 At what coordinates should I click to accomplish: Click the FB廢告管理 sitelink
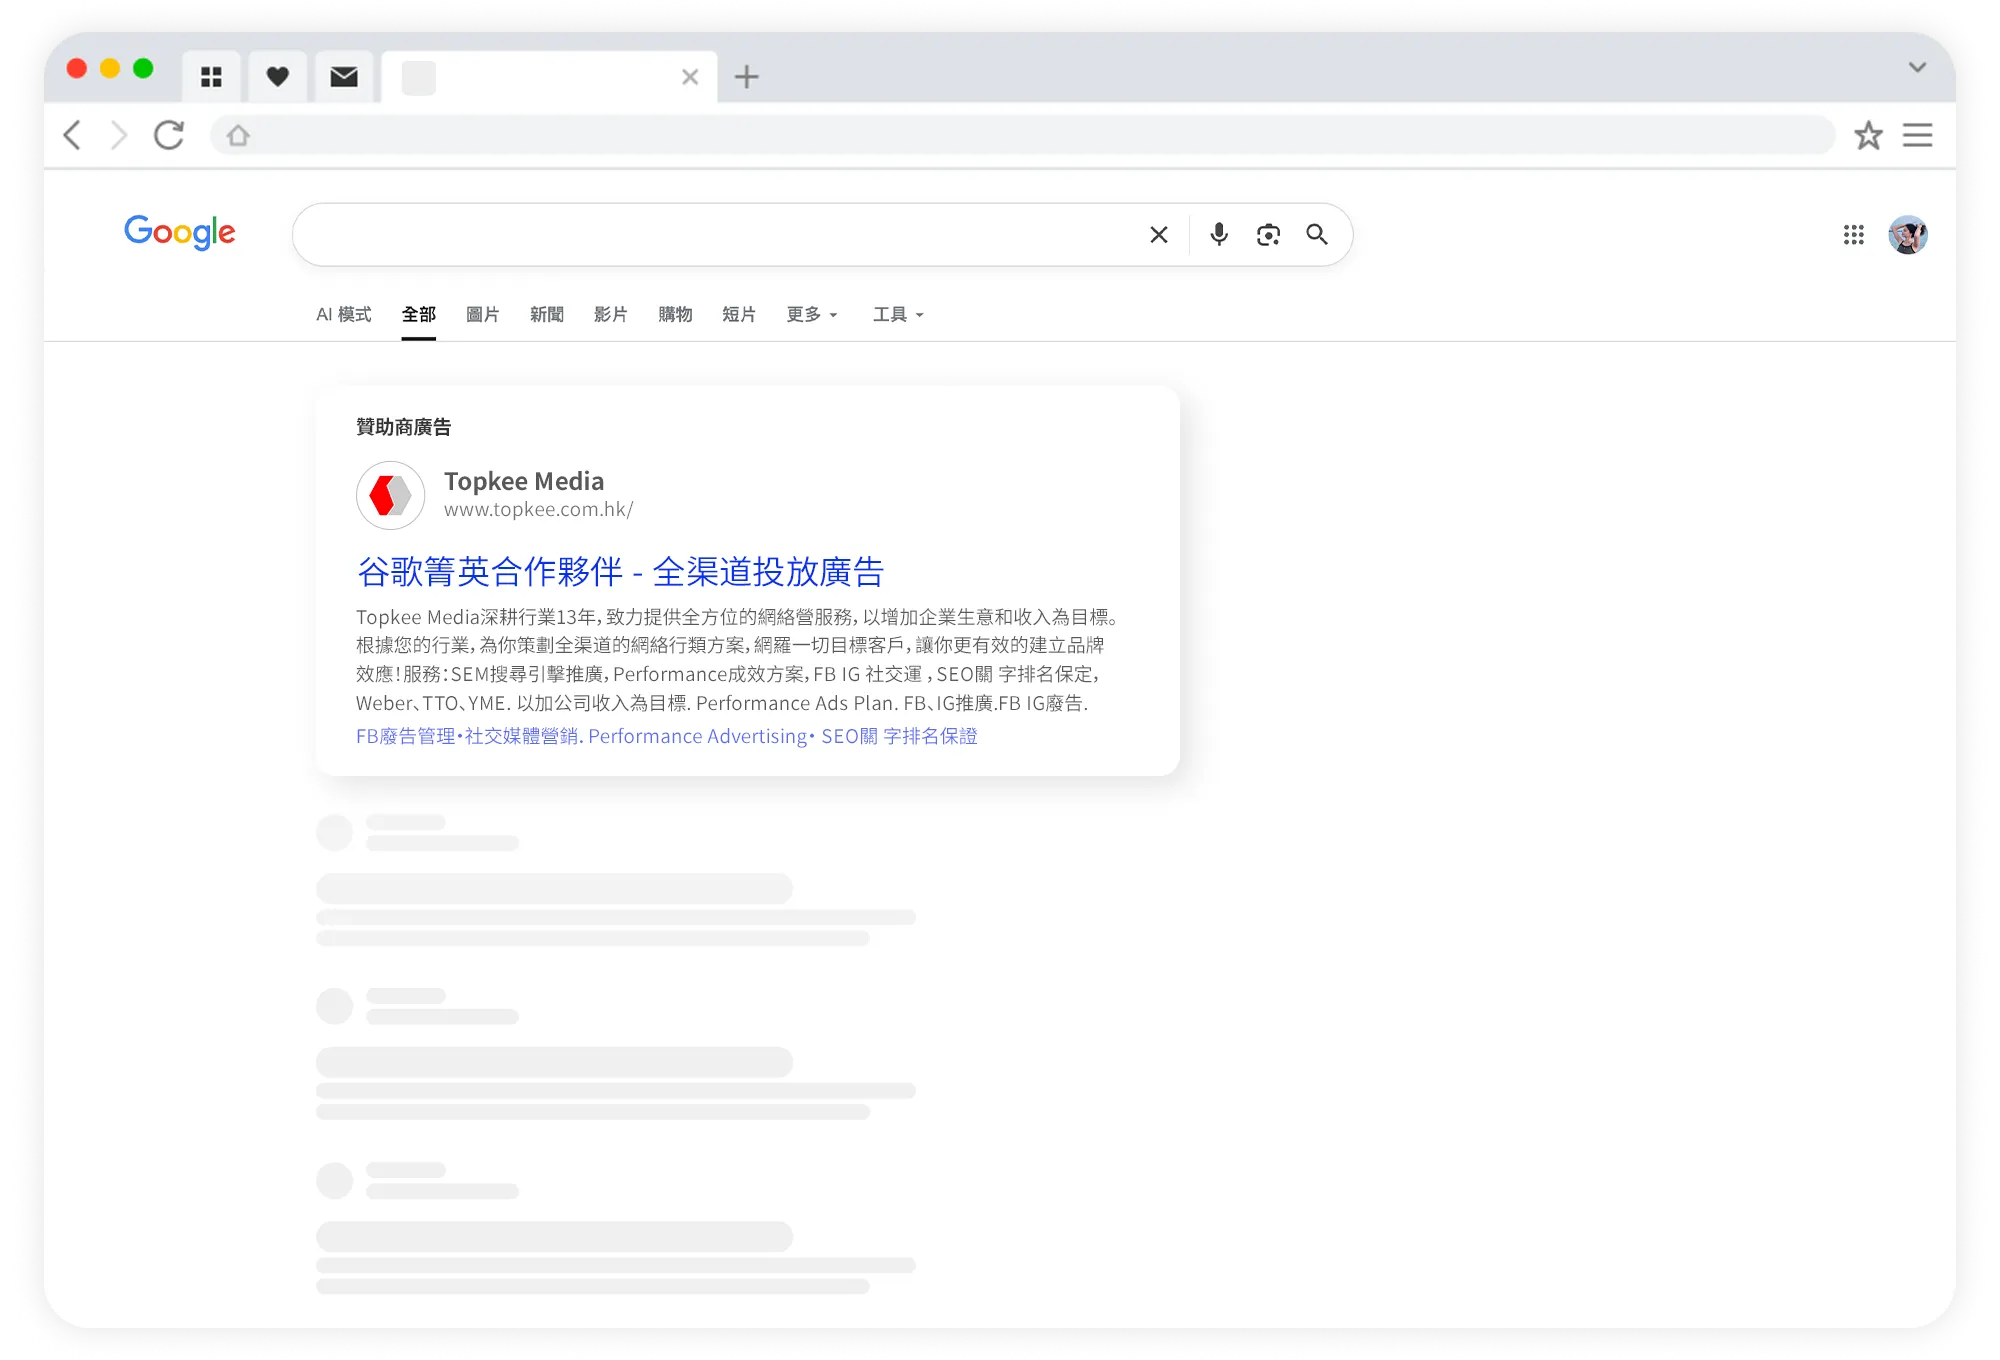405,736
